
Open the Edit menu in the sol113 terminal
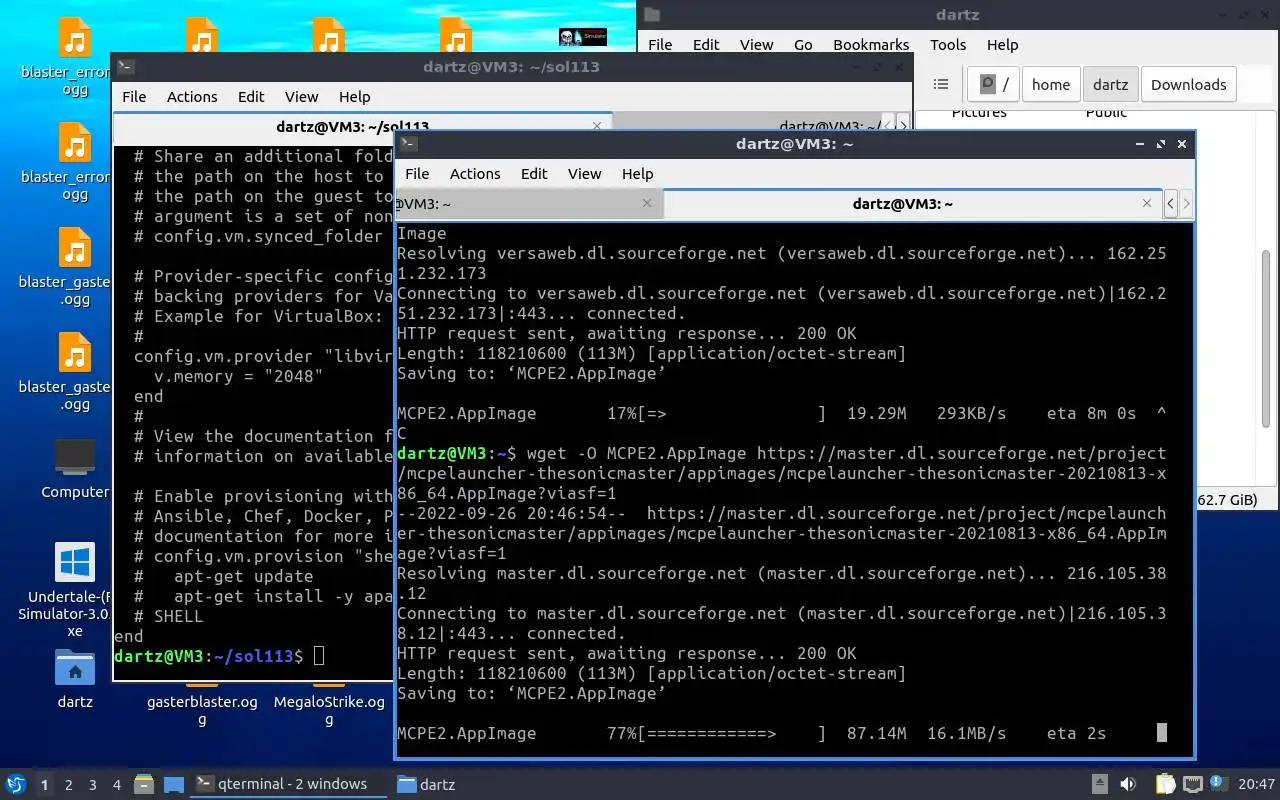tap(251, 96)
